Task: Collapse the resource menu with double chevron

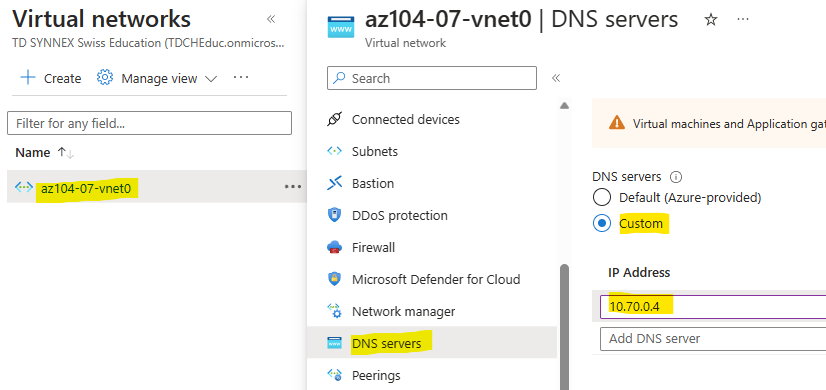Action: pos(556,78)
